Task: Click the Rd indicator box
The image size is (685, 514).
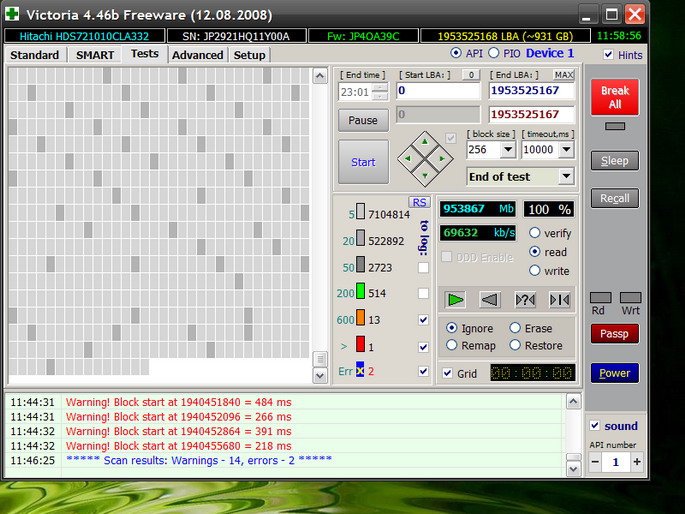Action: (600, 298)
